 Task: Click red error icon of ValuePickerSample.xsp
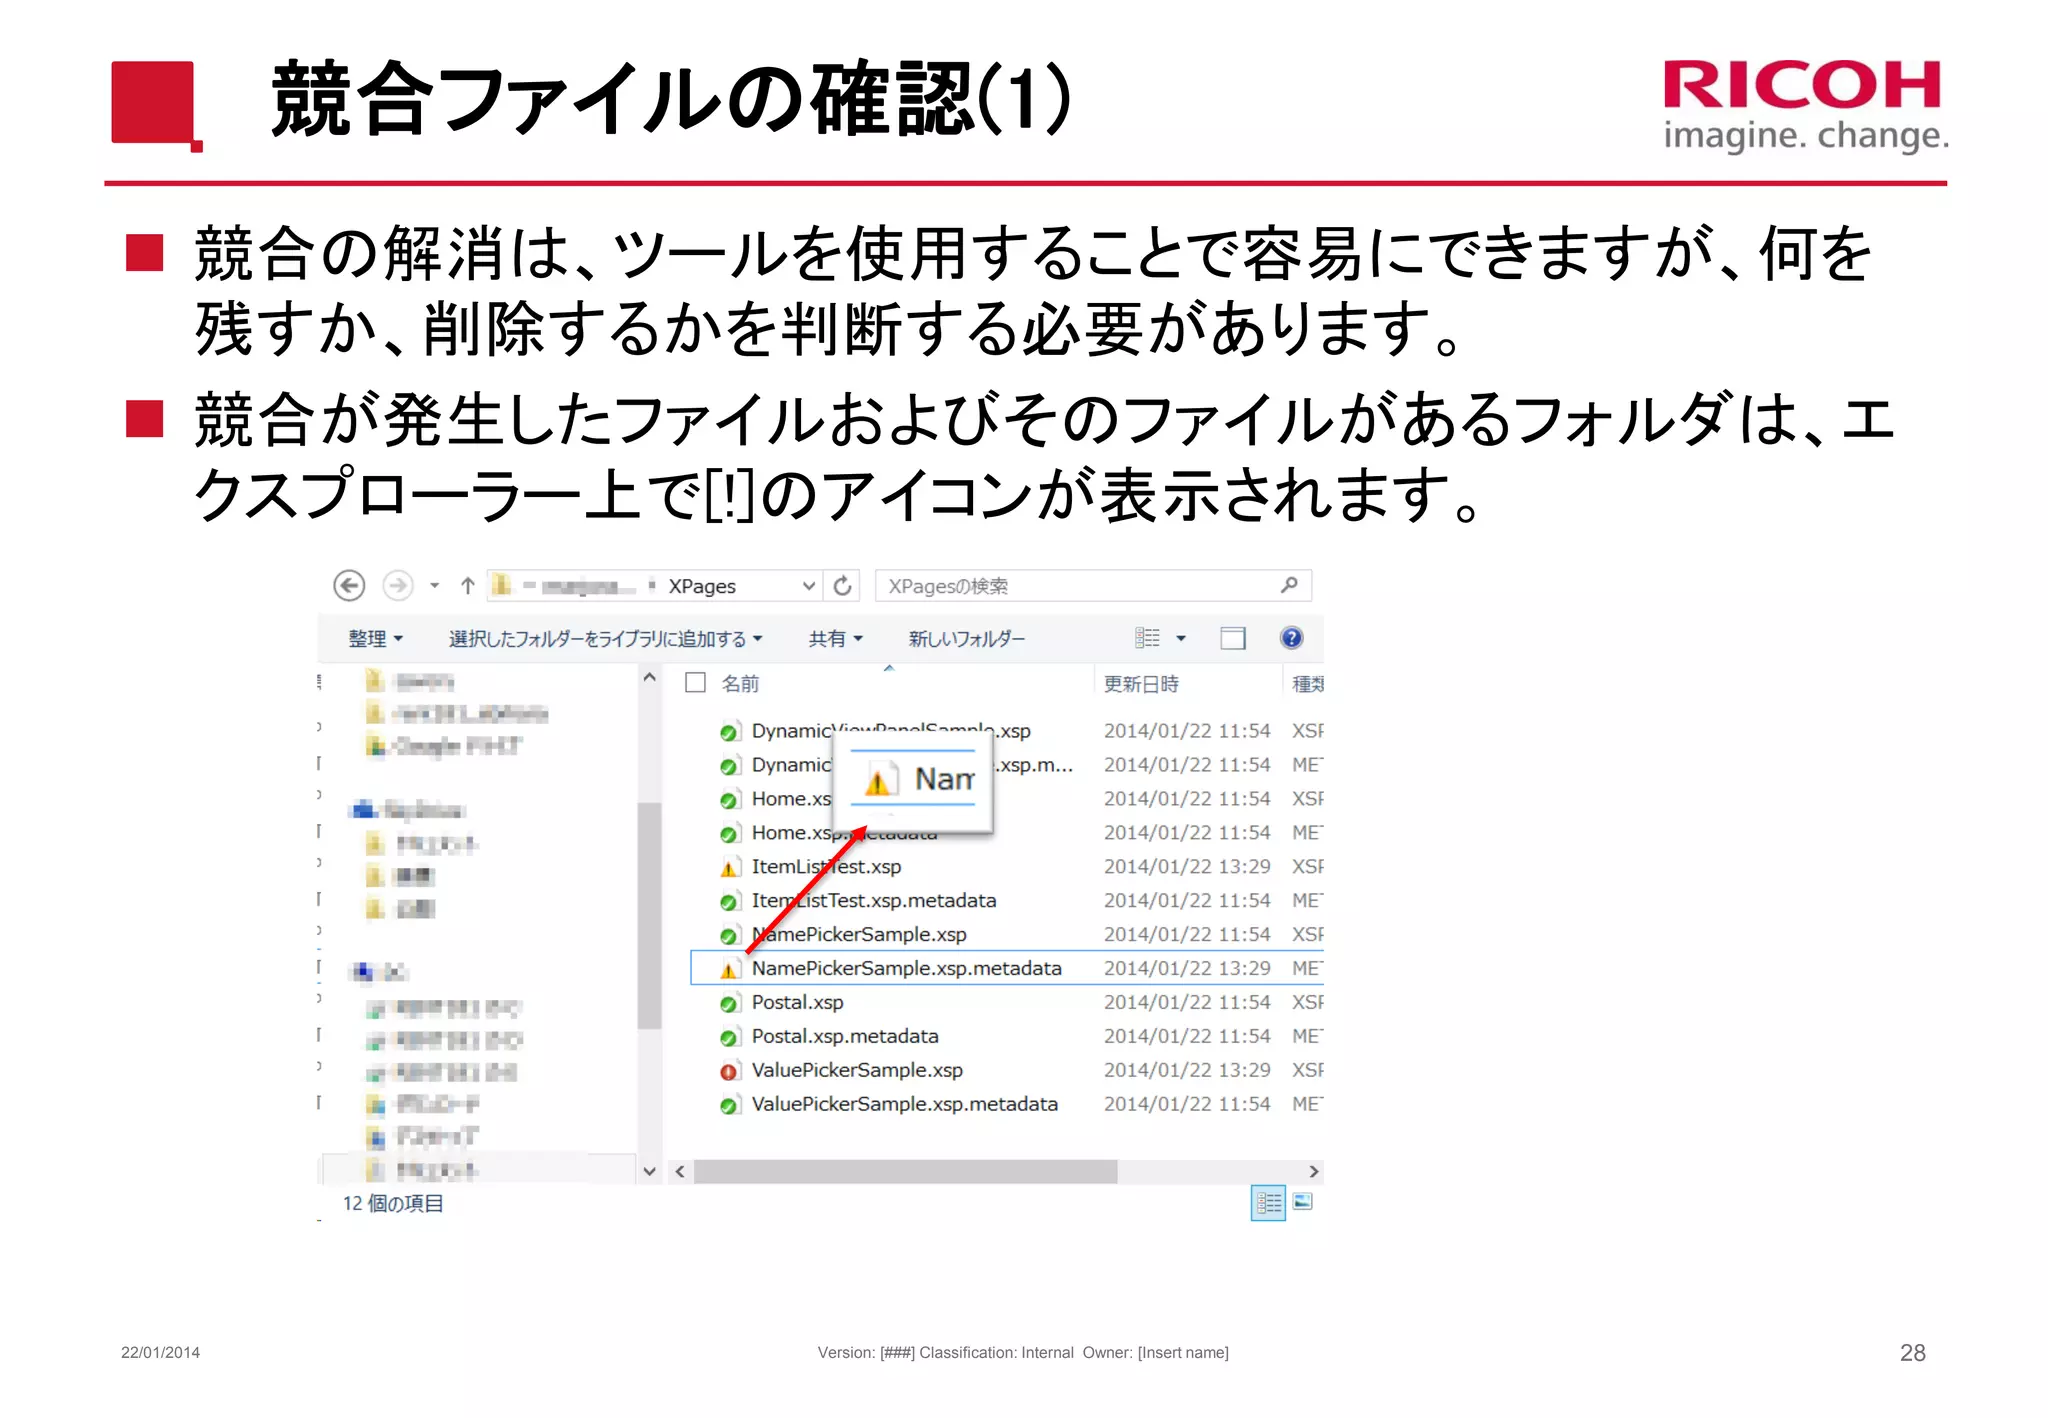[730, 1072]
